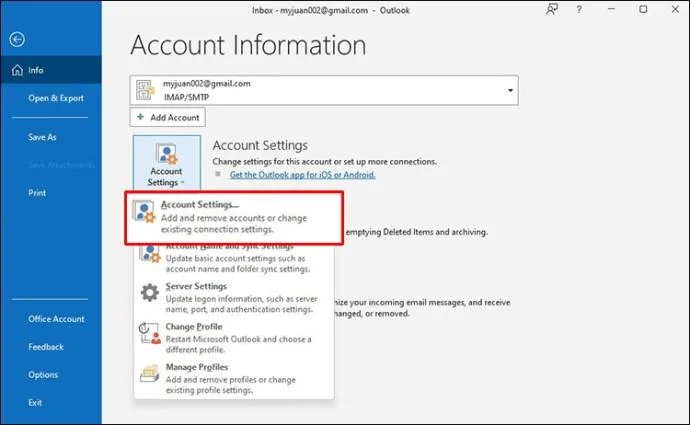The image size is (690, 425).
Task: Click 'Change settings for this account' description
Action: tap(325, 161)
